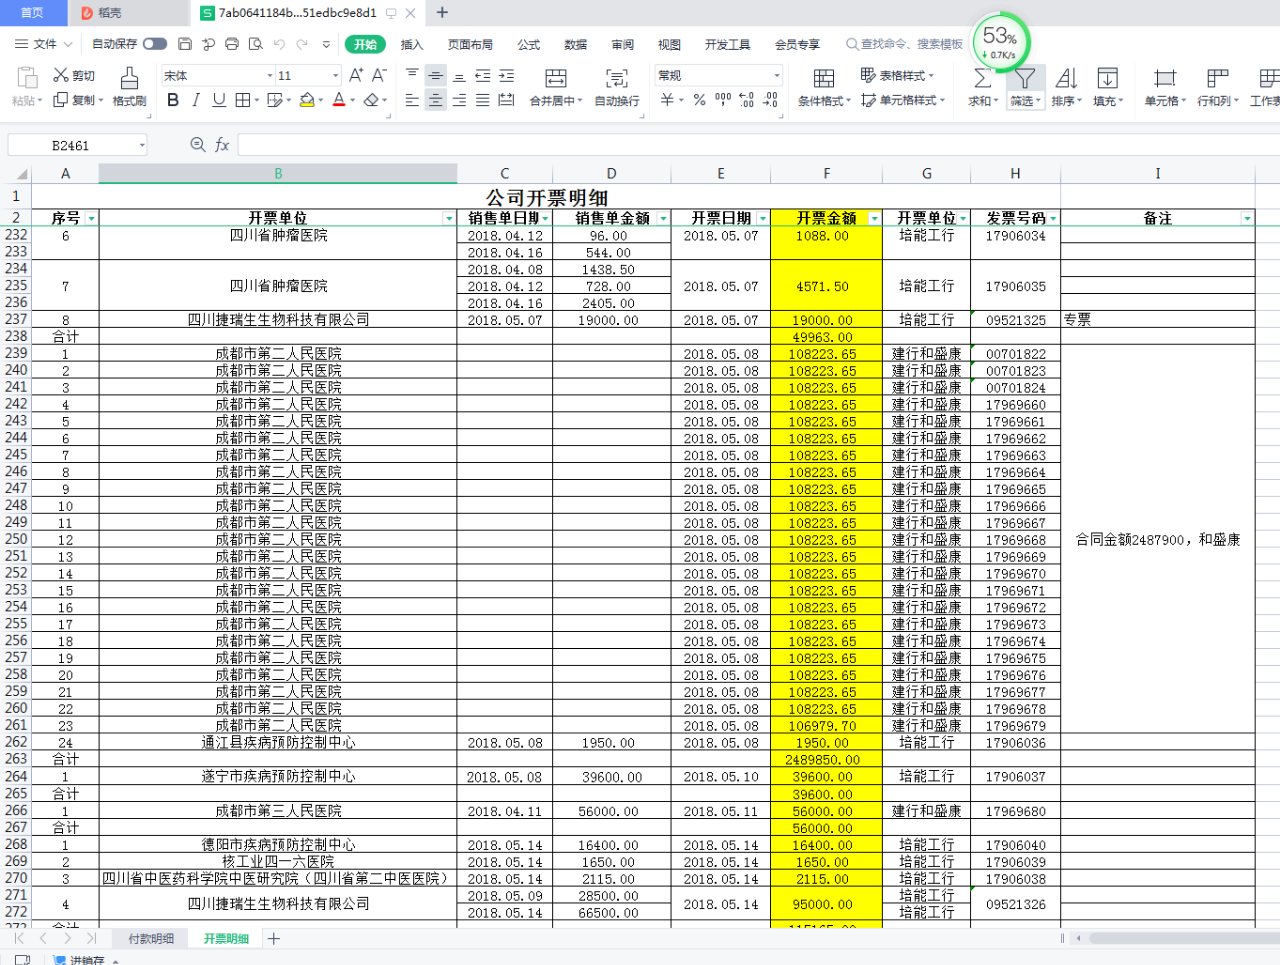Toggle align text right
Image resolution: width=1280 pixels, height=965 pixels.
(x=459, y=100)
